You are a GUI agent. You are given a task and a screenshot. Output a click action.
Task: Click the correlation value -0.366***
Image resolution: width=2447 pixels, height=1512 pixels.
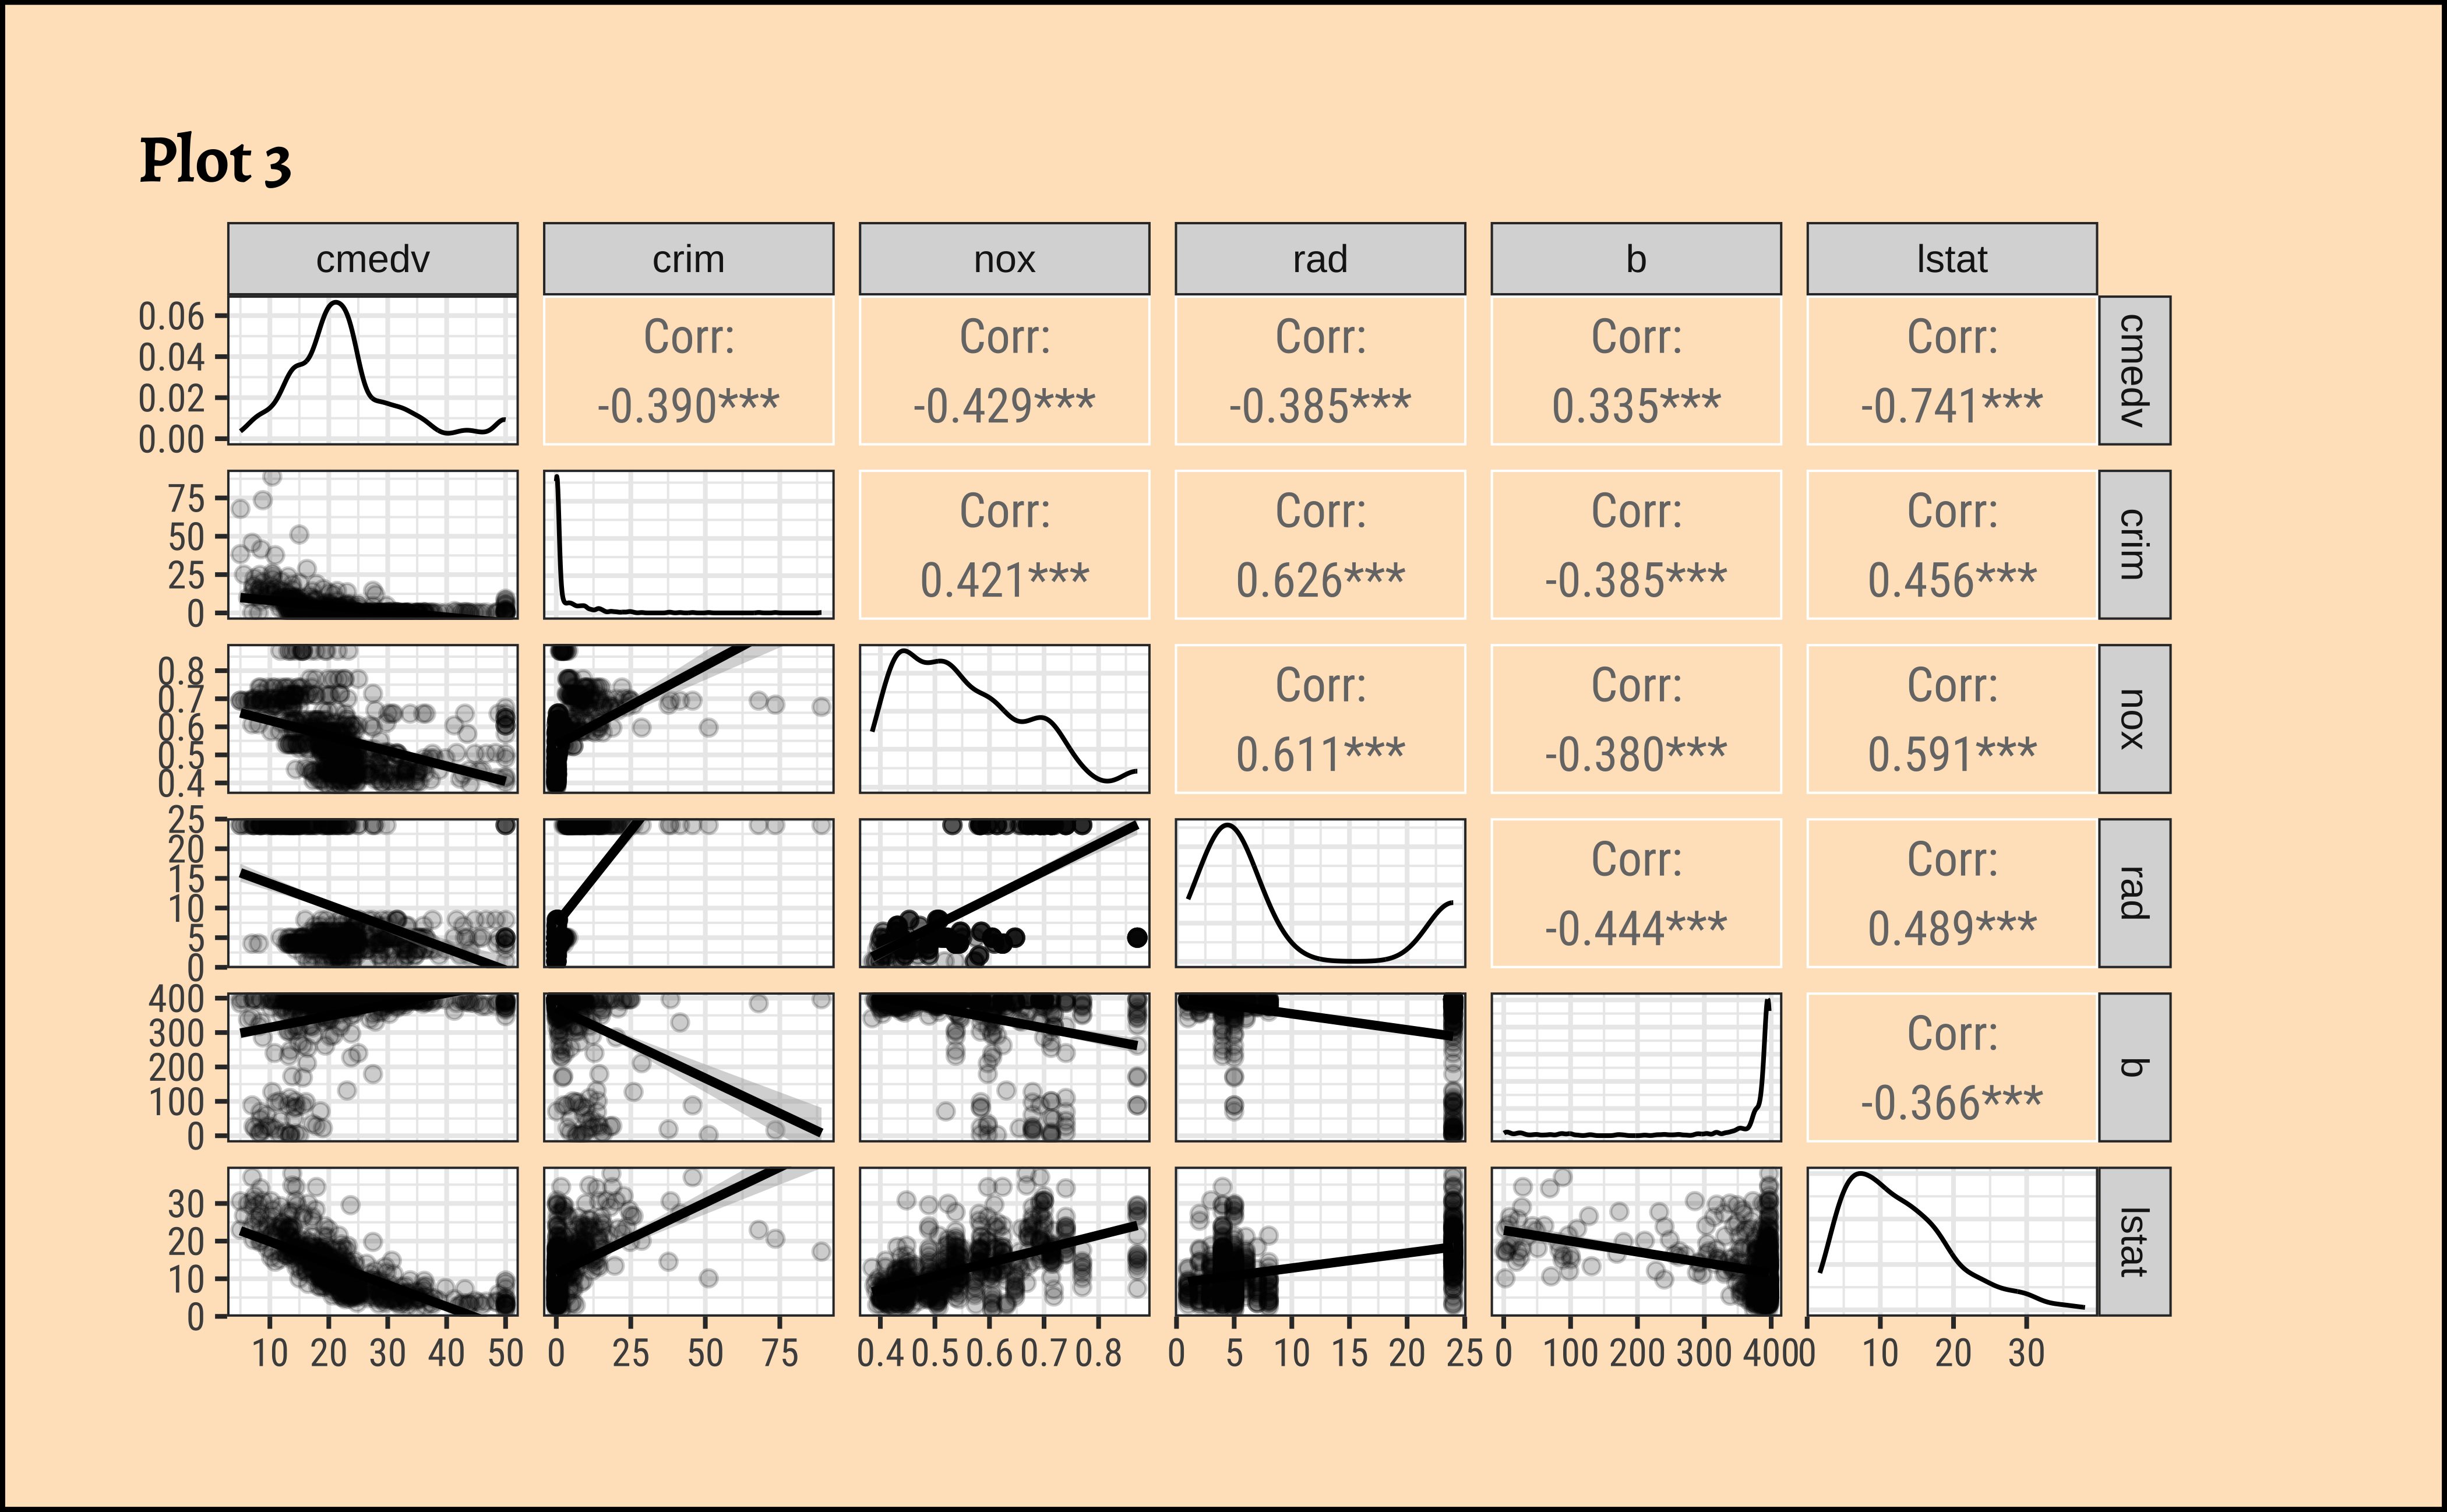click(1951, 1102)
